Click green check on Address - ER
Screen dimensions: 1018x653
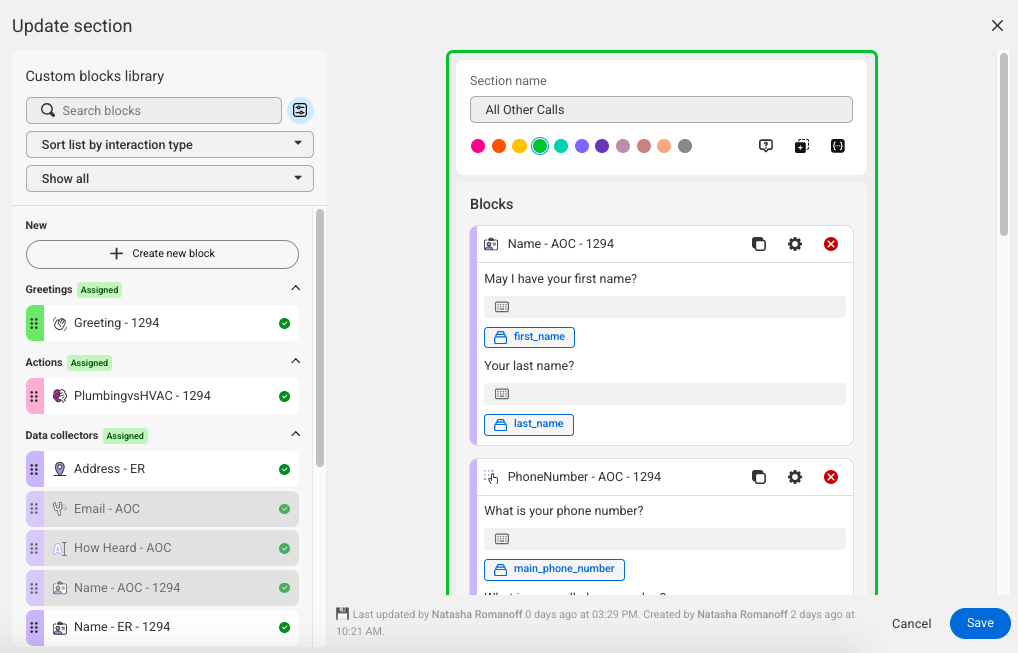pyautogui.click(x=284, y=469)
